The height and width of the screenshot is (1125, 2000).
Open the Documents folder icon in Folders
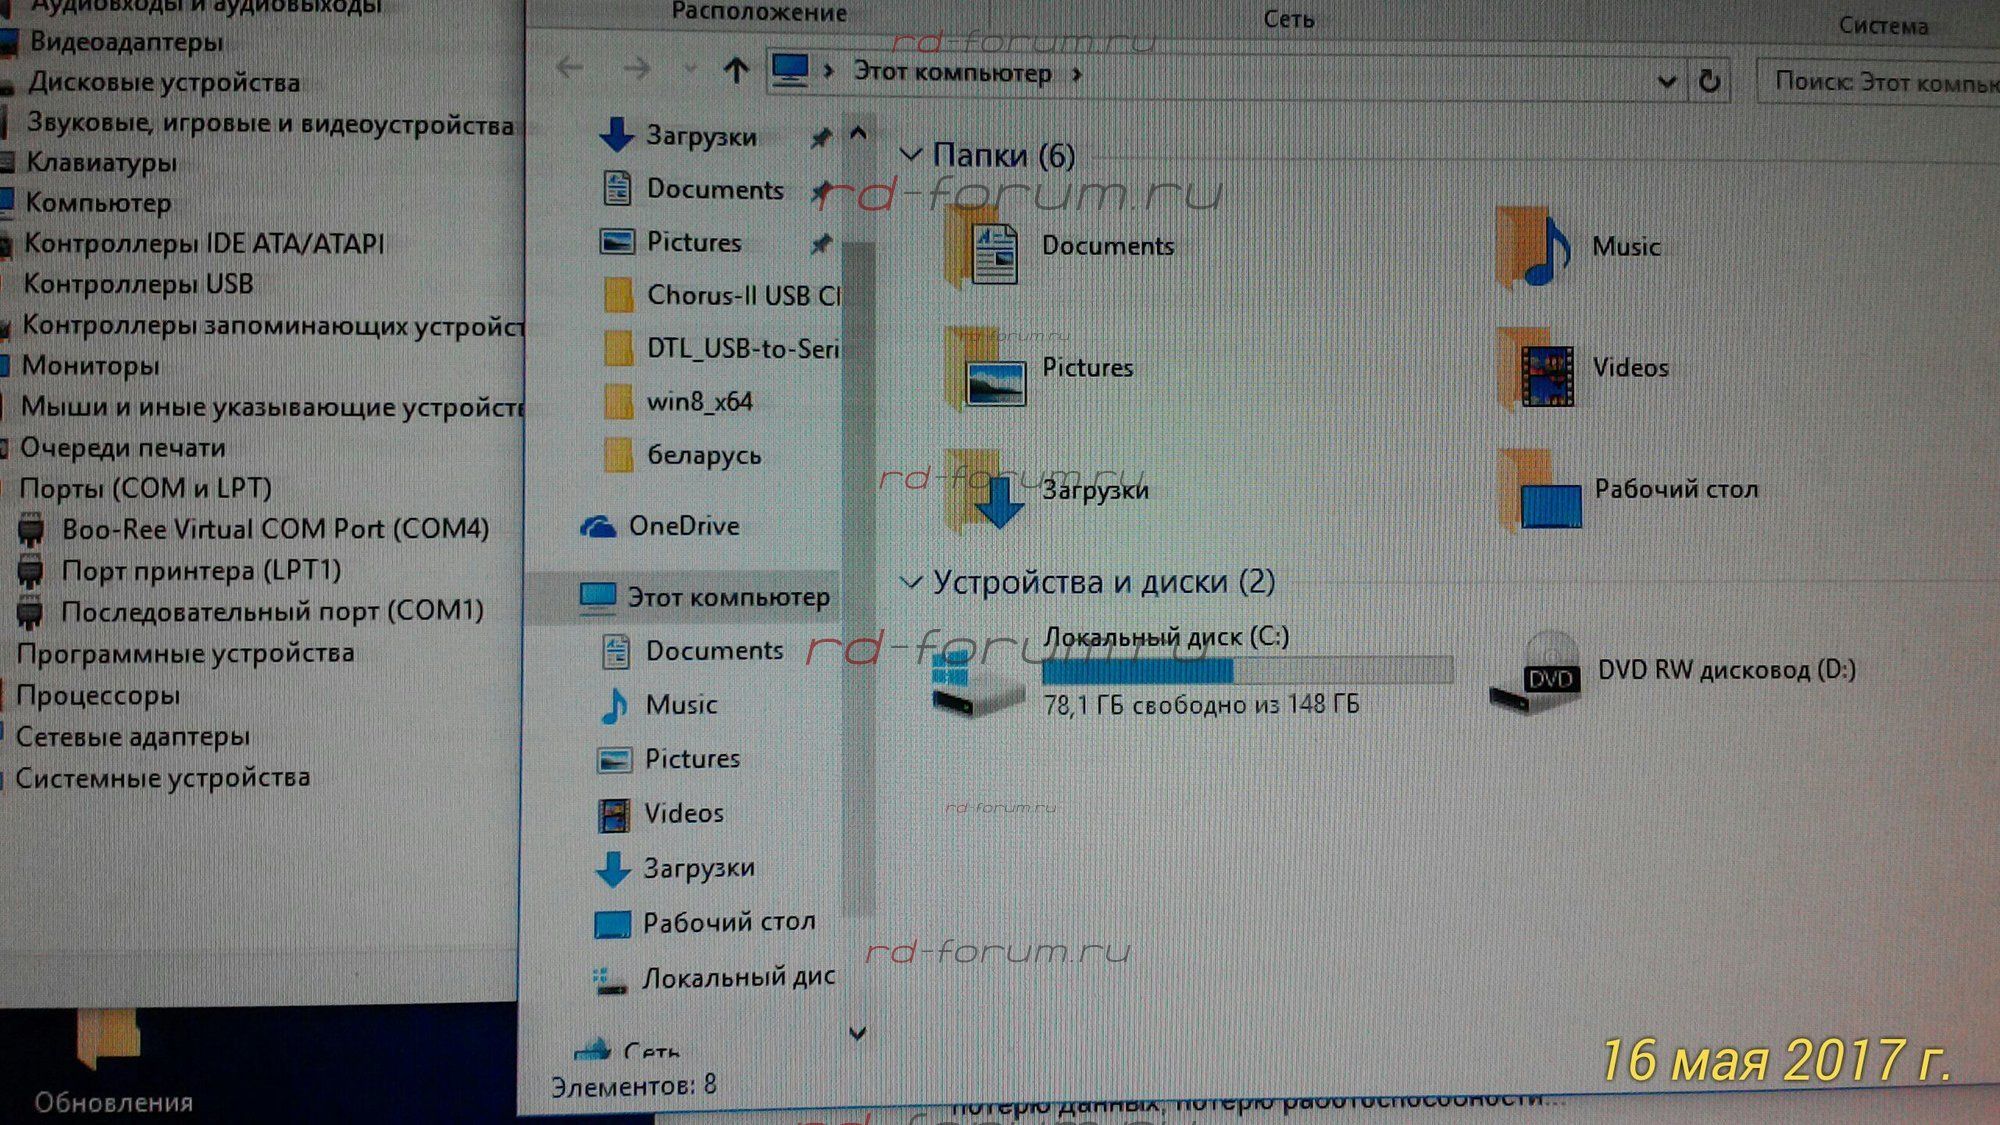982,247
